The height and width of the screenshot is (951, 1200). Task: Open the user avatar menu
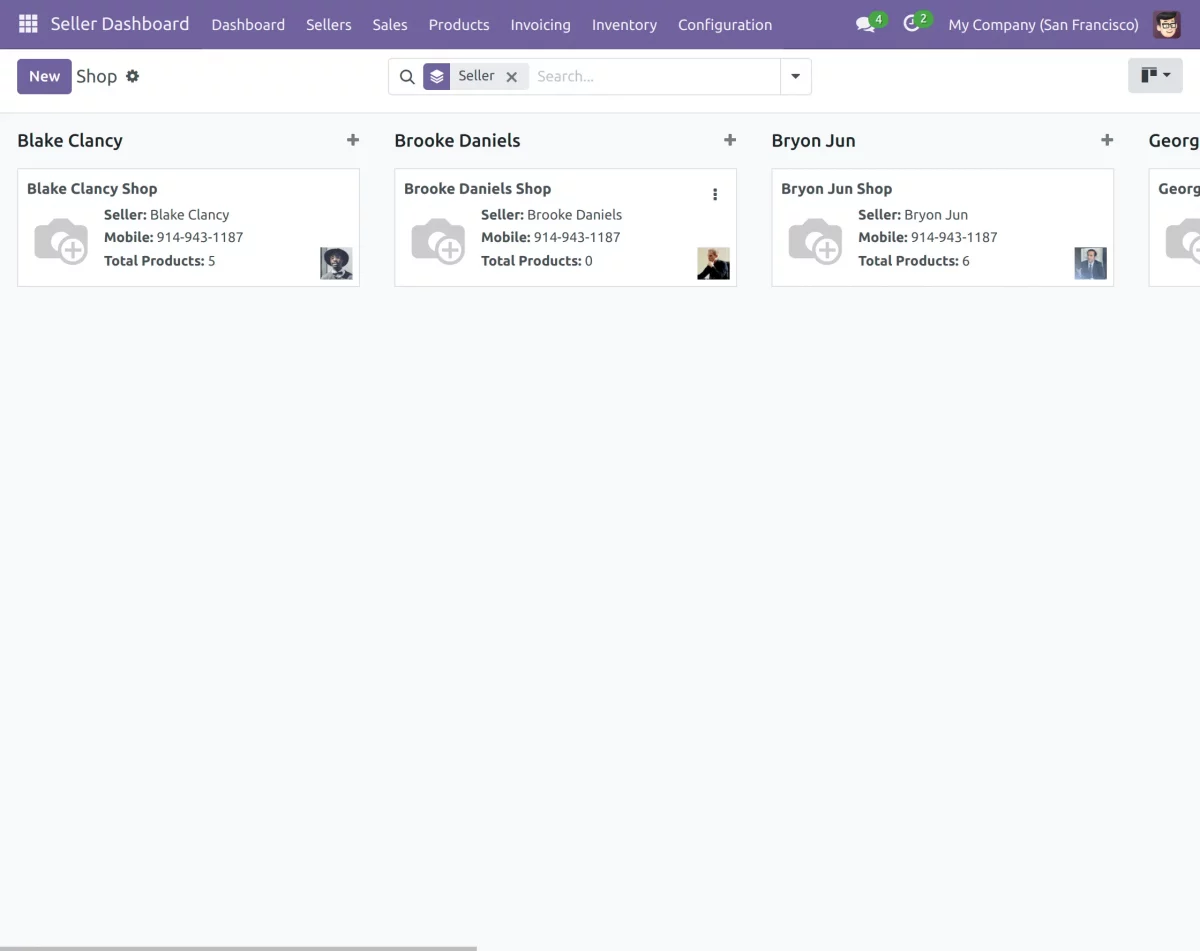click(x=1167, y=25)
